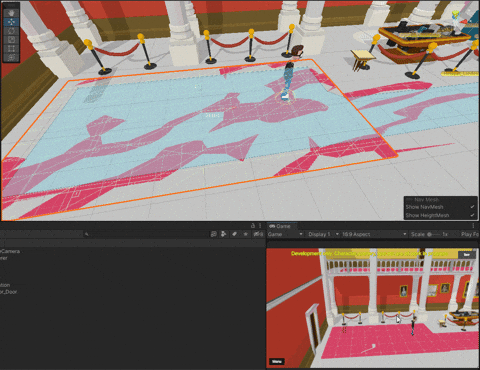Select the Rotate tool

(11, 31)
